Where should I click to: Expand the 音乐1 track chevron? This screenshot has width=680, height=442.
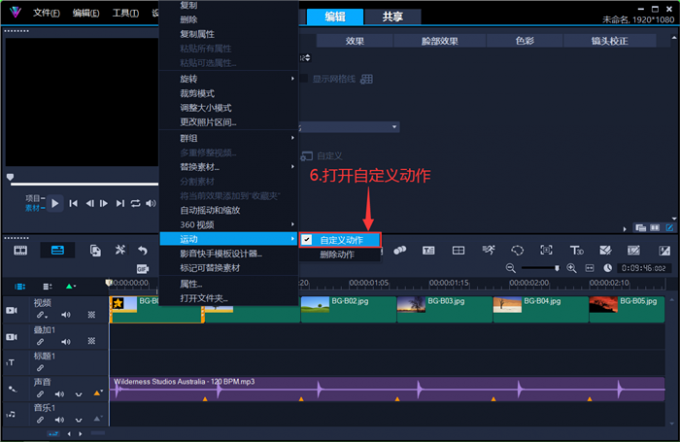point(78,420)
